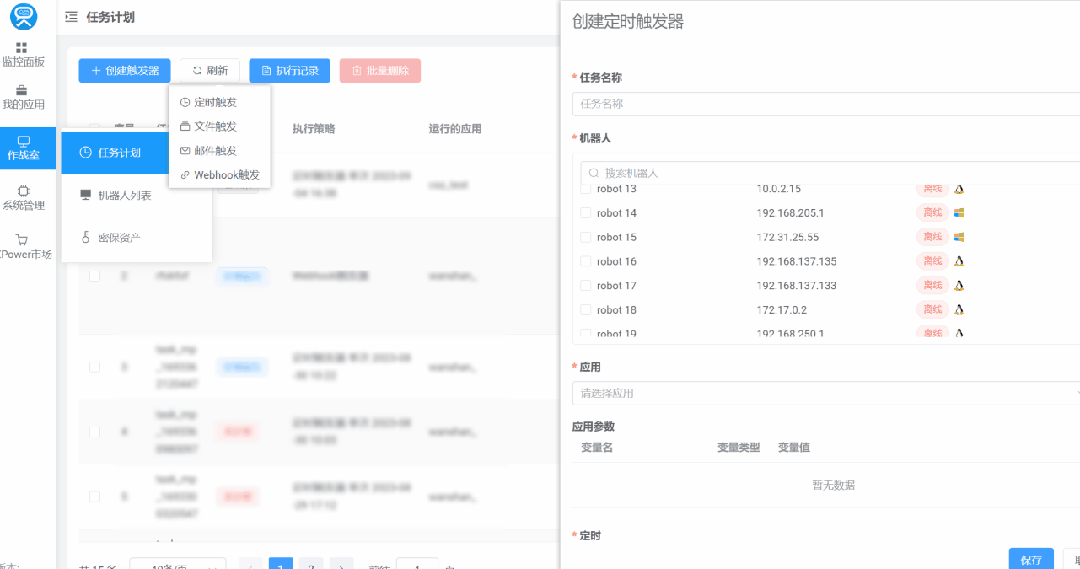Refresh the task list with 刷新
Screen dimensions: 1080x569
pos(210,70)
